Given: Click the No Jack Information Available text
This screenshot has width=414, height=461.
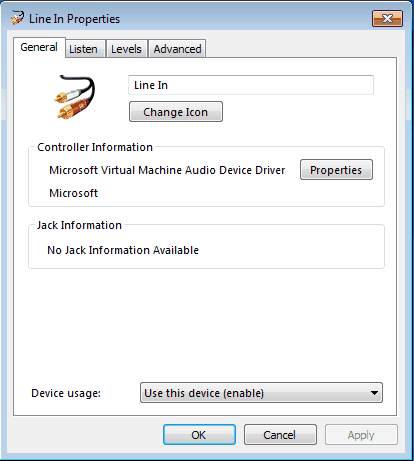Looking at the screenshot, I should tap(123, 250).
